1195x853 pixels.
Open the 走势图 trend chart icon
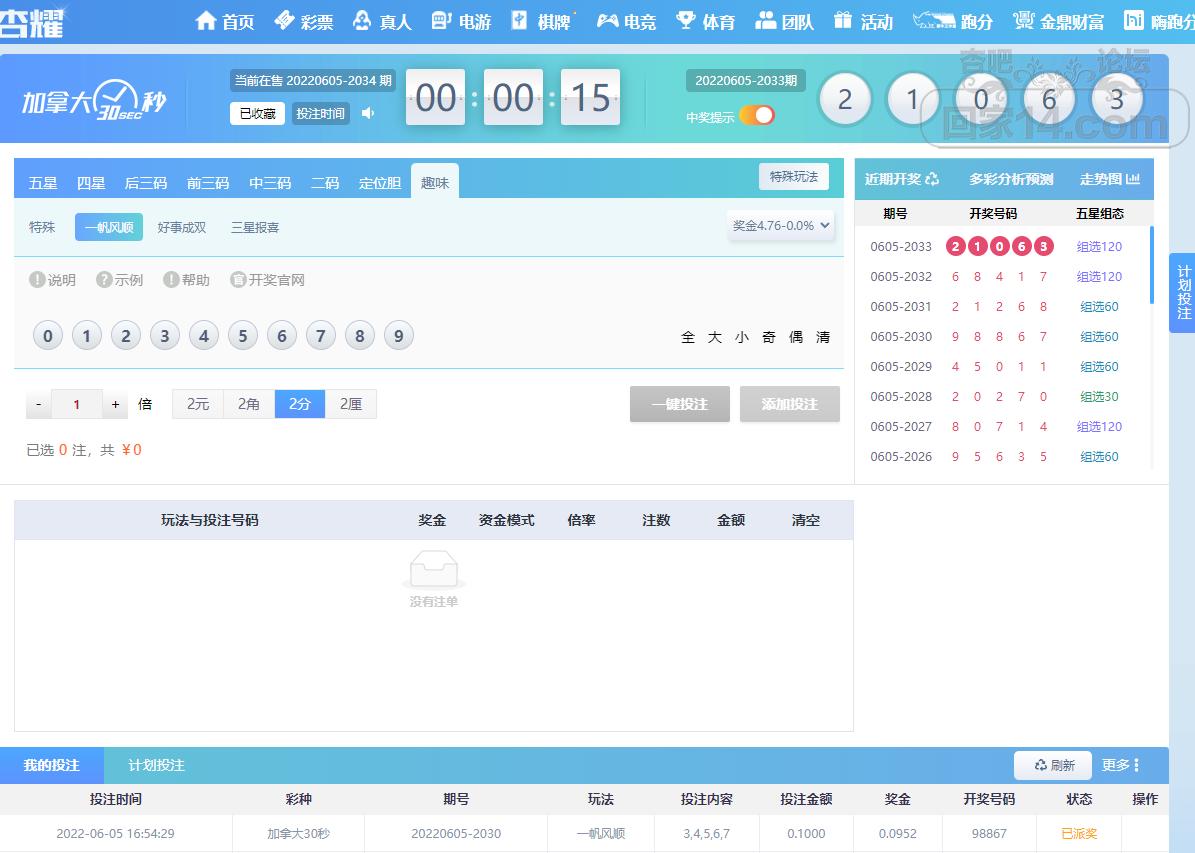(x=1133, y=179)
